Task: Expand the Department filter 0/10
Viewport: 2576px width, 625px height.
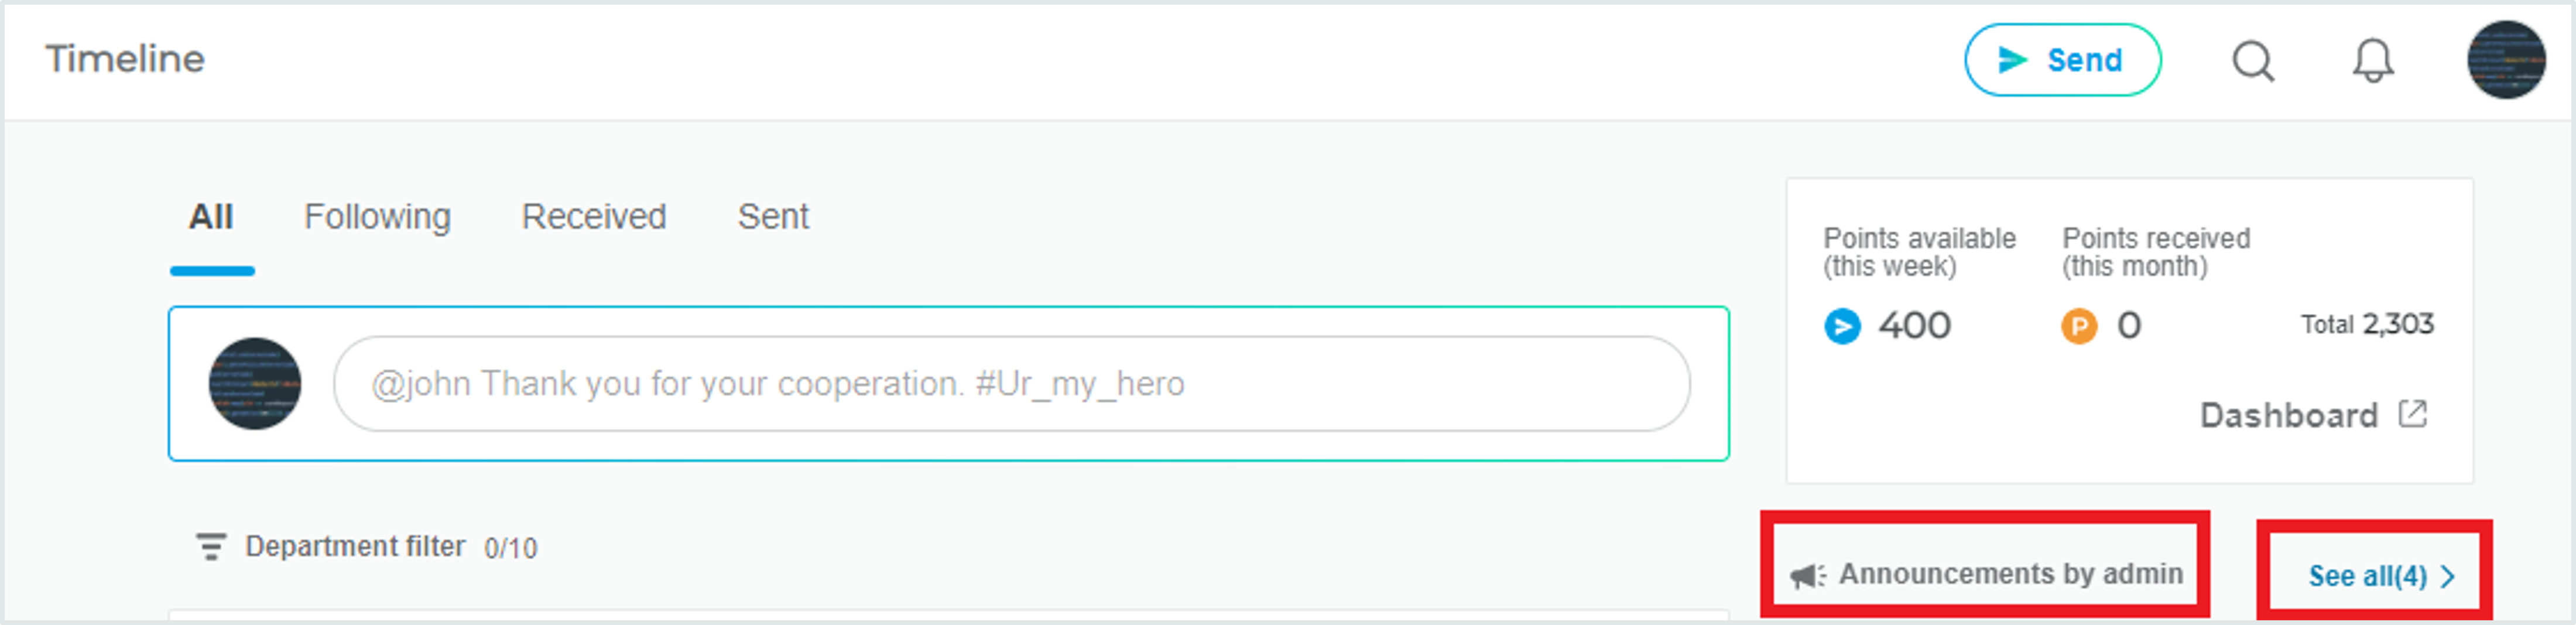Action: (366, 547)
